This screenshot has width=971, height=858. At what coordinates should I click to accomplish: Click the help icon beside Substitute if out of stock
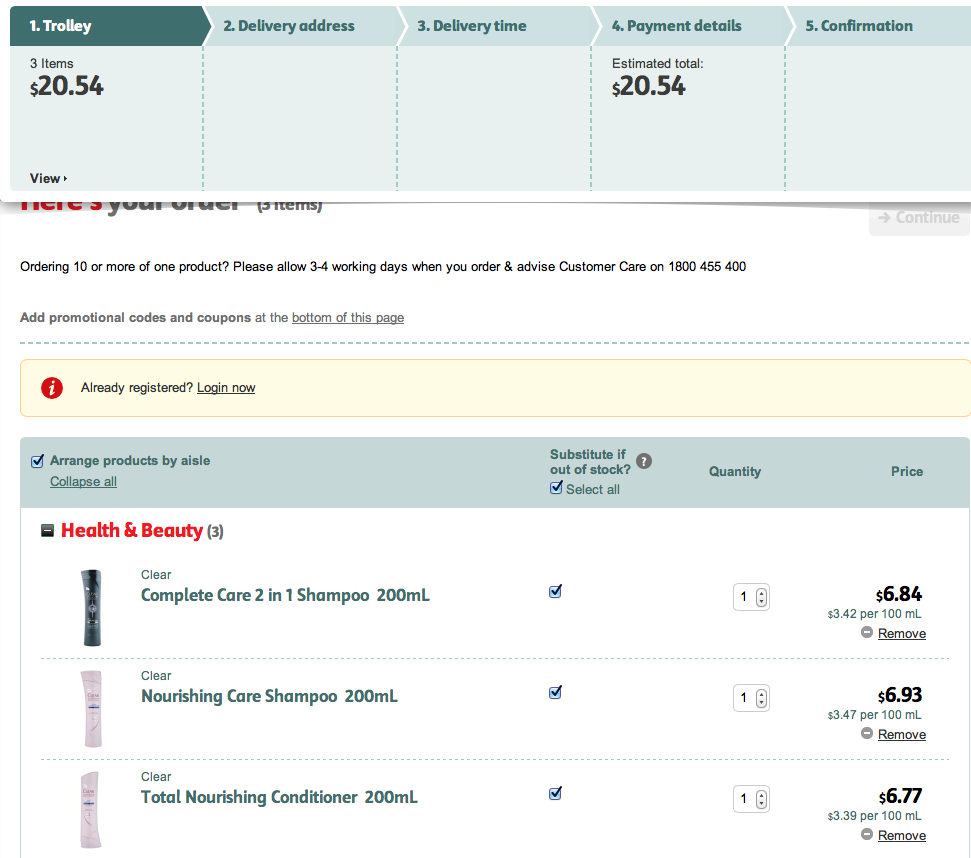pyautogui.click(x=644, y=461)
